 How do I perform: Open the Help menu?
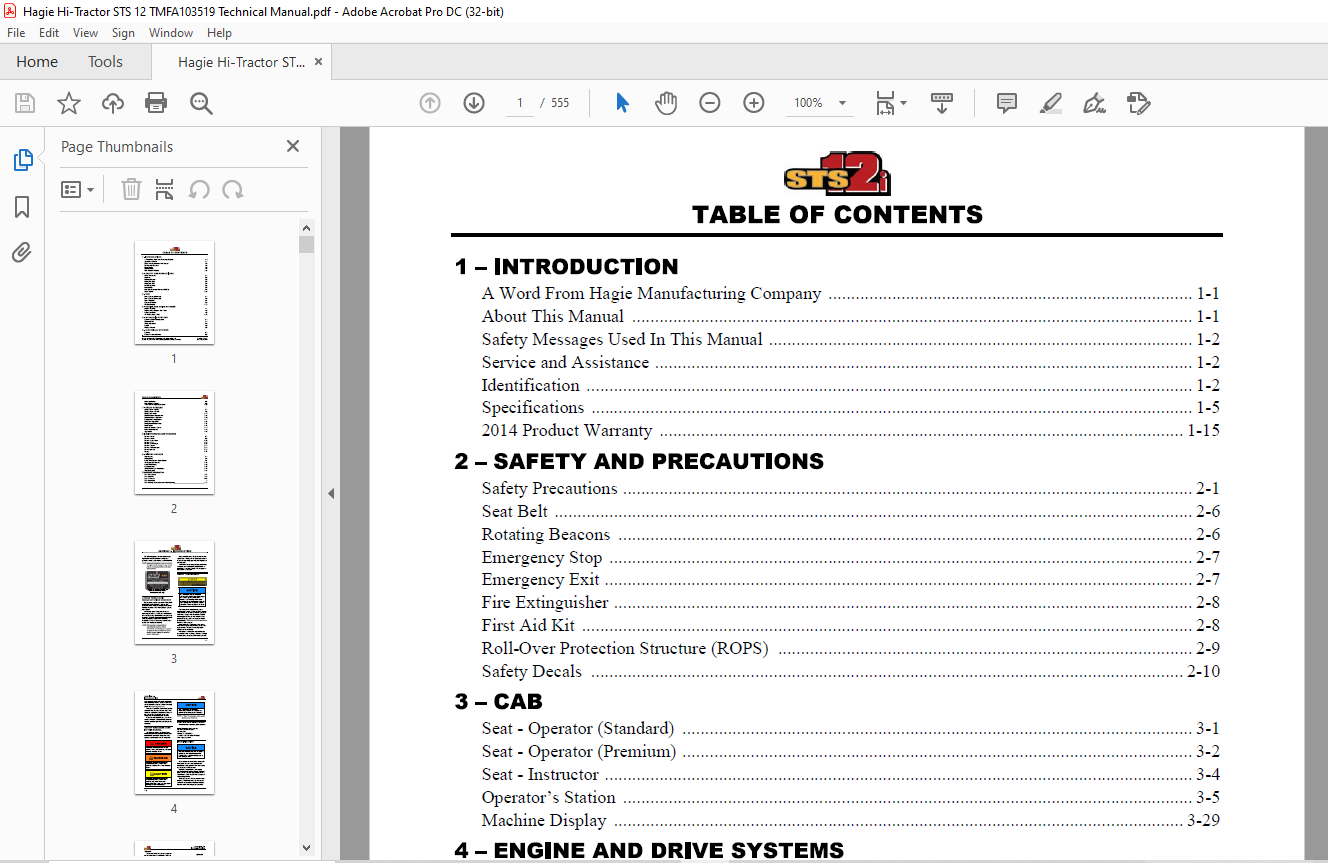point(219,33)
